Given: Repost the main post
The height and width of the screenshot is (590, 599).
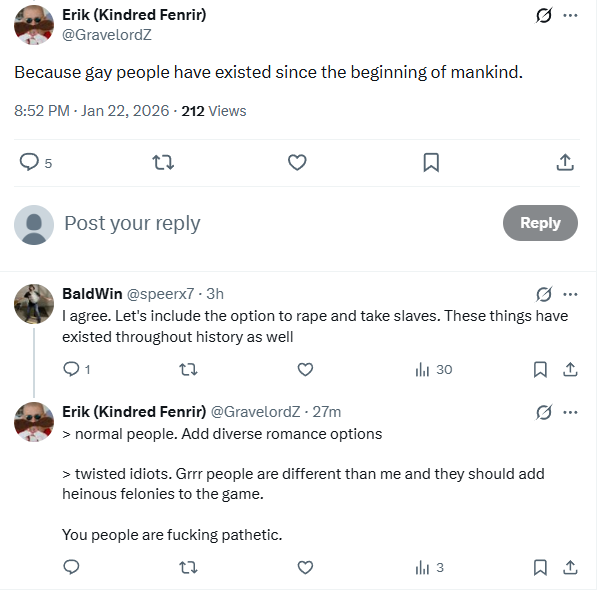Looking at the screenshot, I should (x=163, y=162).
